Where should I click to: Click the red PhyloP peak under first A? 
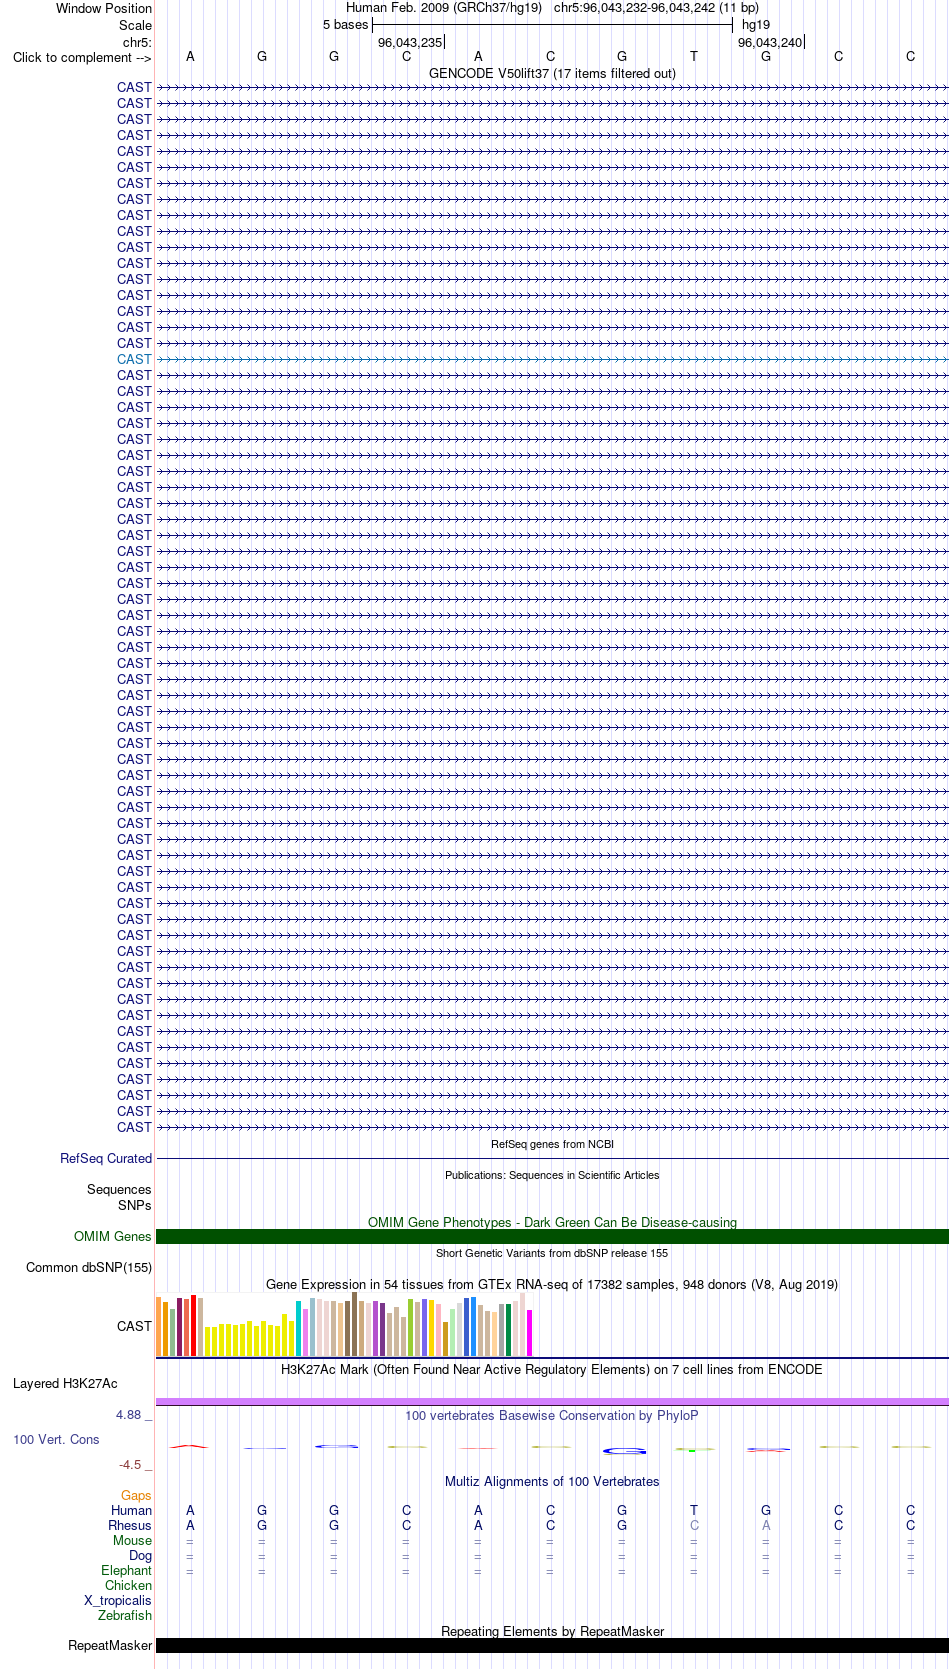[189, 1446]
